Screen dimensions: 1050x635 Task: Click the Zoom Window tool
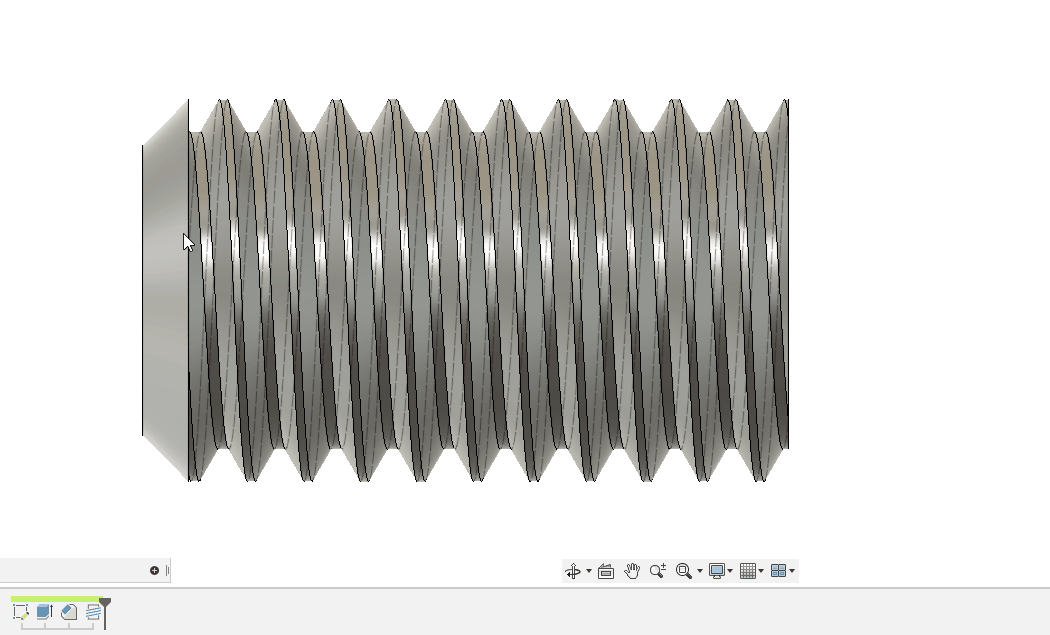pos(685,570)
